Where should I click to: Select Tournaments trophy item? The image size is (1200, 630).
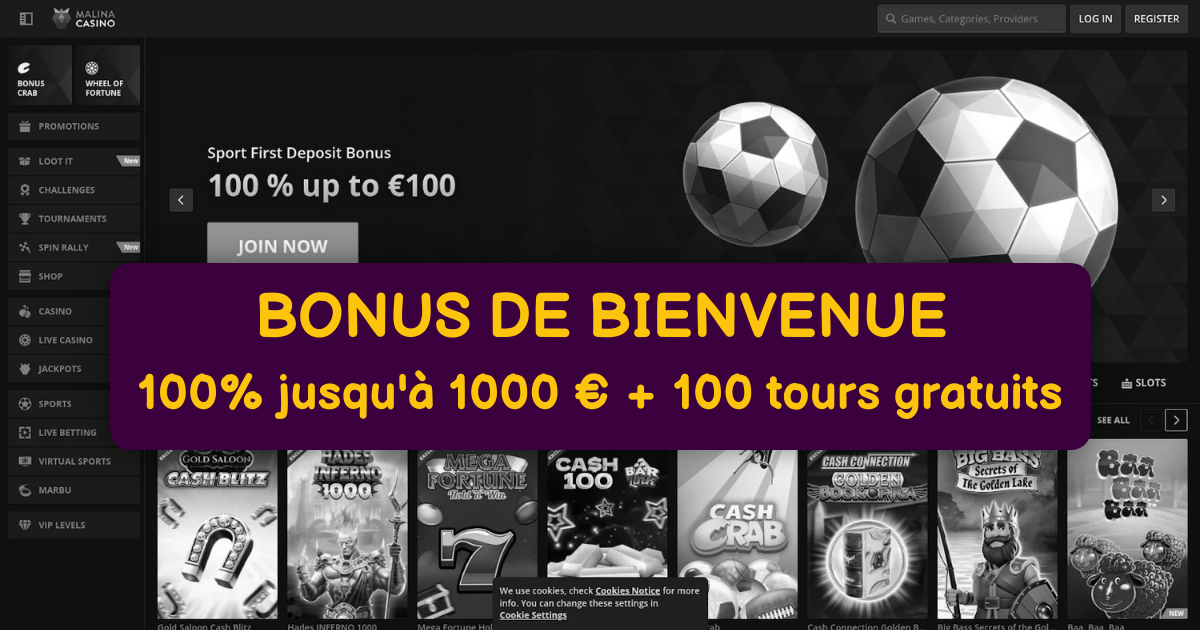tap(74, 218)
